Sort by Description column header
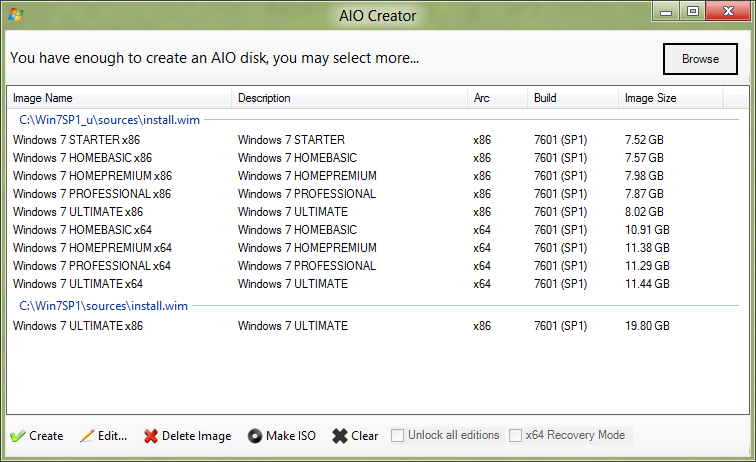This screenshot has height=462, width=756. pos(350,98)
